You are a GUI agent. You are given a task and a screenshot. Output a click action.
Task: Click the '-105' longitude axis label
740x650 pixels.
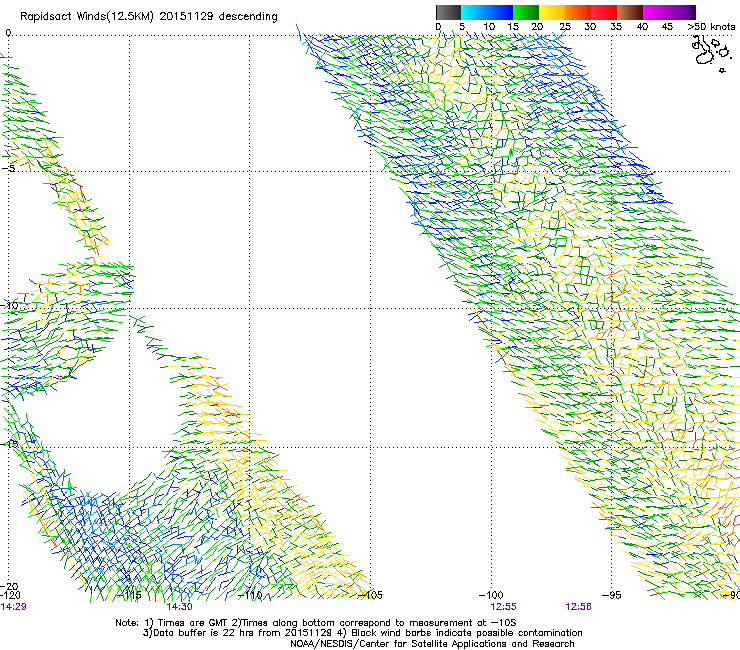coord(370,595)
